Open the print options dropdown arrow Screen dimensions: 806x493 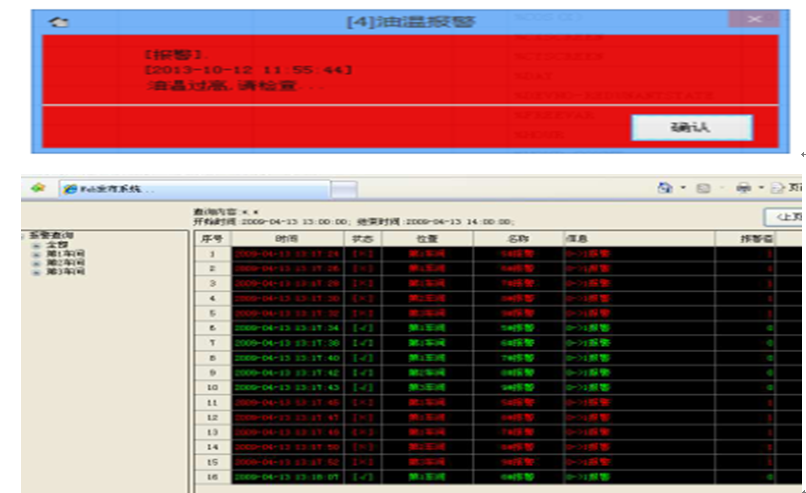(760, 188)
